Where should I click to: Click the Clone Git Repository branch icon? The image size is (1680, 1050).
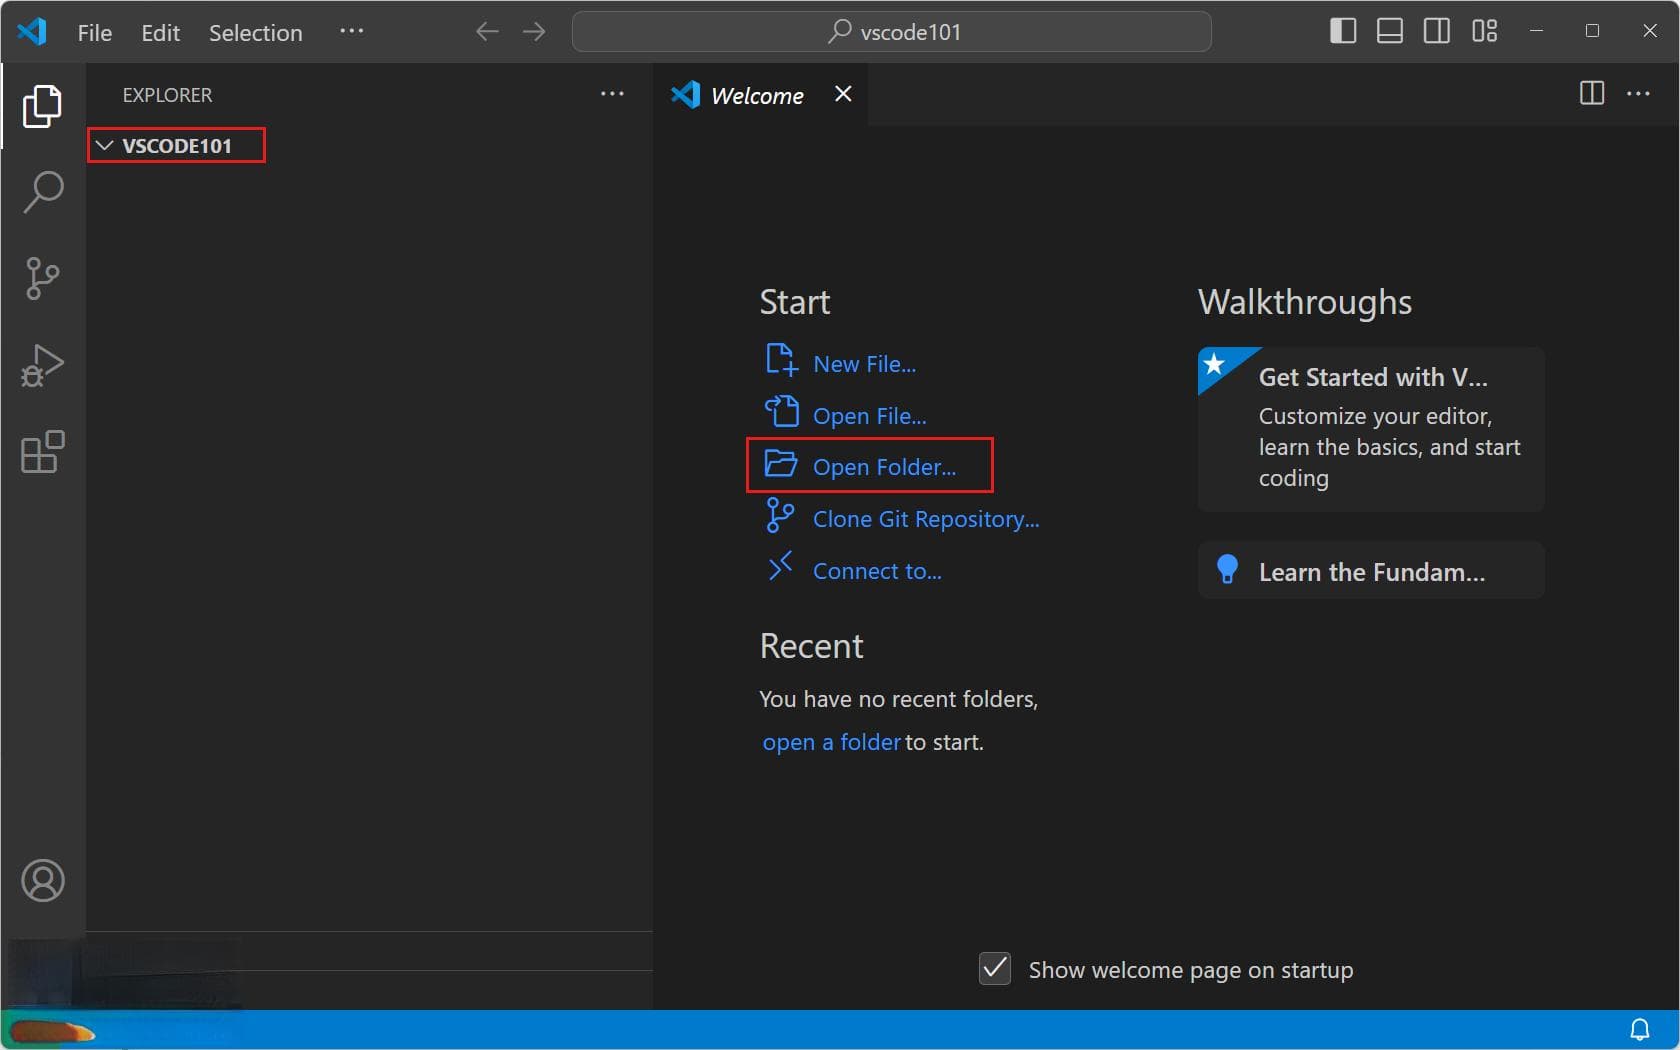pos(780,516)
